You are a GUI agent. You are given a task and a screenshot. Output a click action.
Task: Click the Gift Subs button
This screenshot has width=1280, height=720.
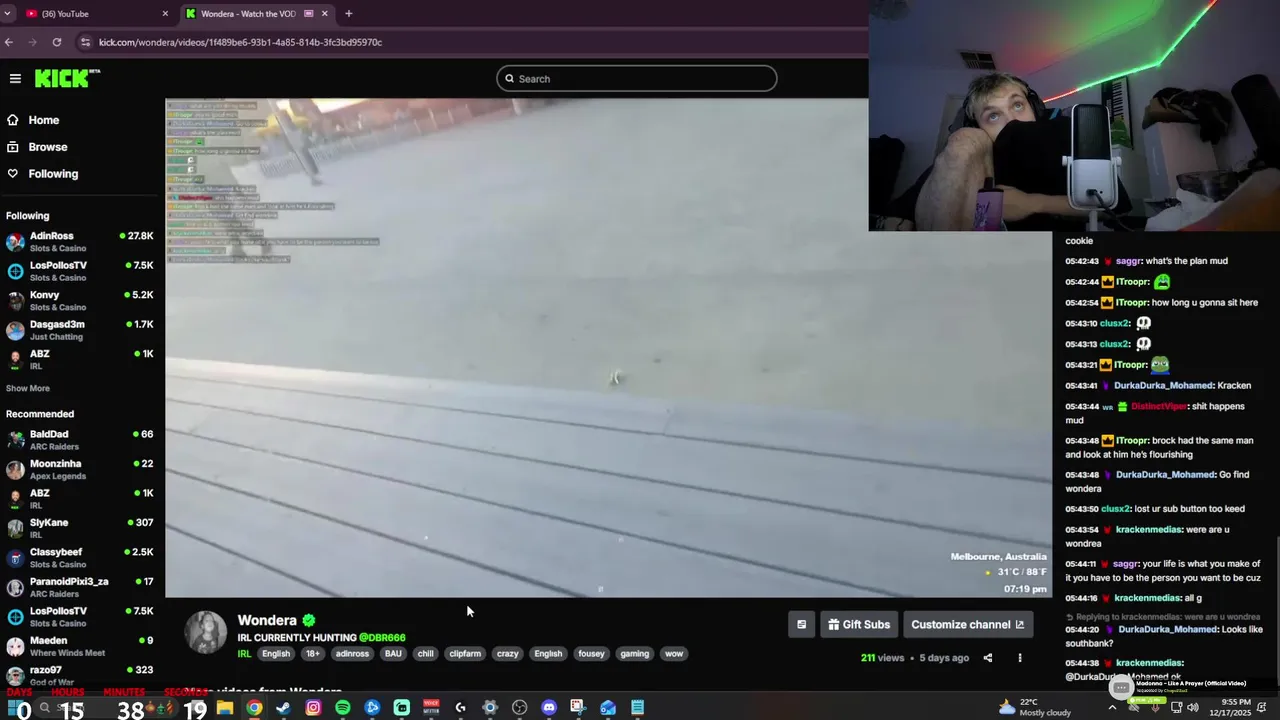(858, 625)
